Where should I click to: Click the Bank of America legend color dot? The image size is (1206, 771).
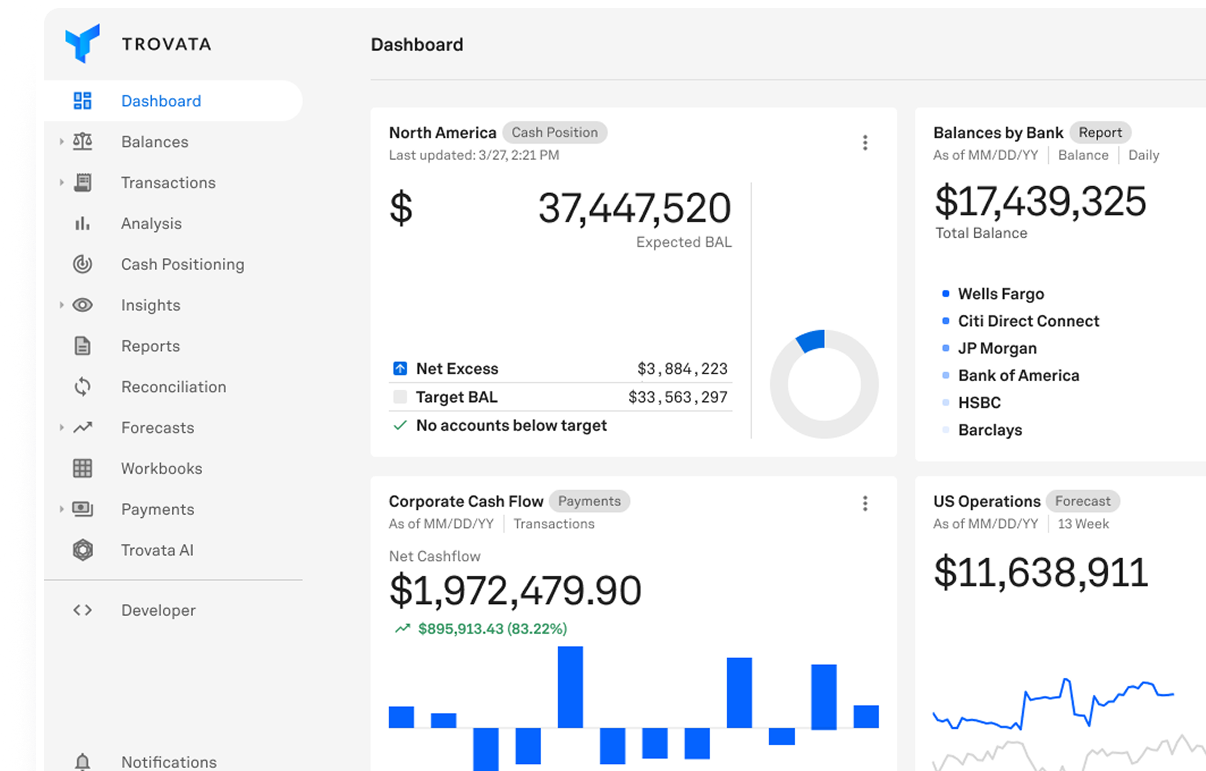(x=945, y=375)
